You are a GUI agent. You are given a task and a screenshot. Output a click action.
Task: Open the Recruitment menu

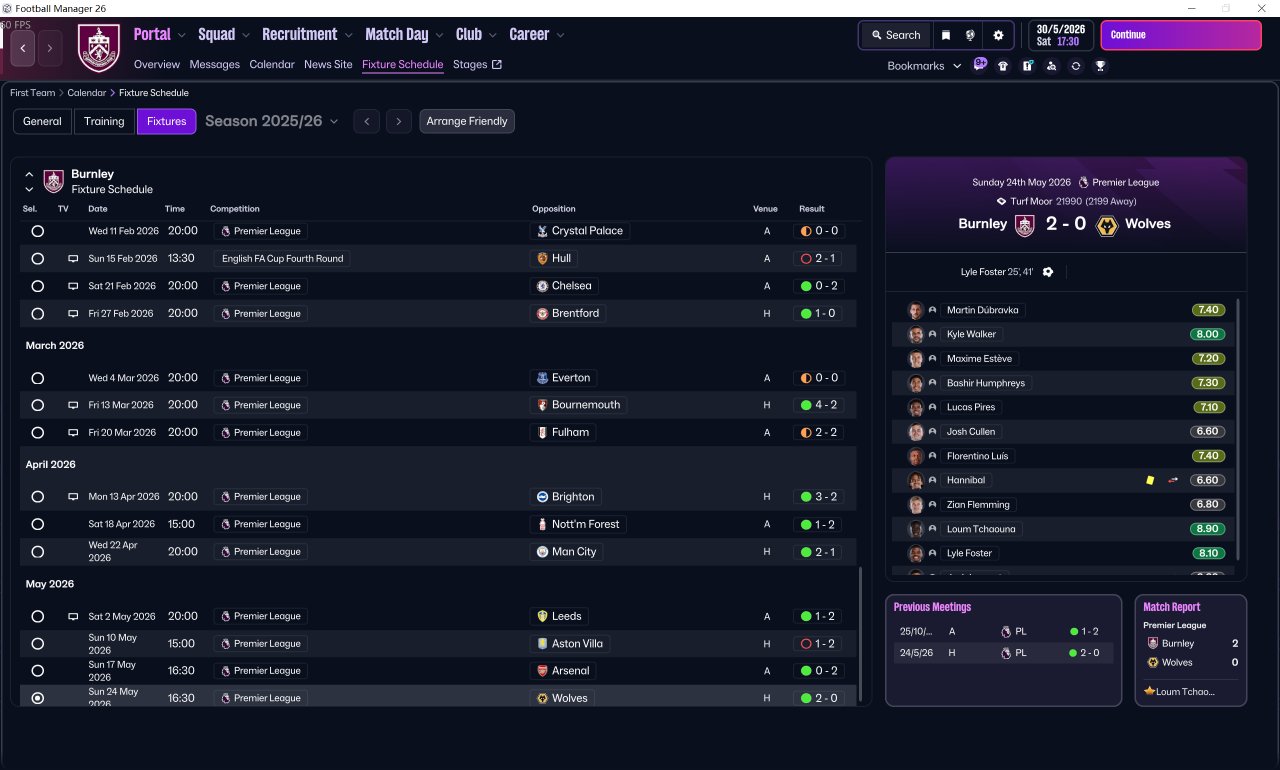pos(307,34)
